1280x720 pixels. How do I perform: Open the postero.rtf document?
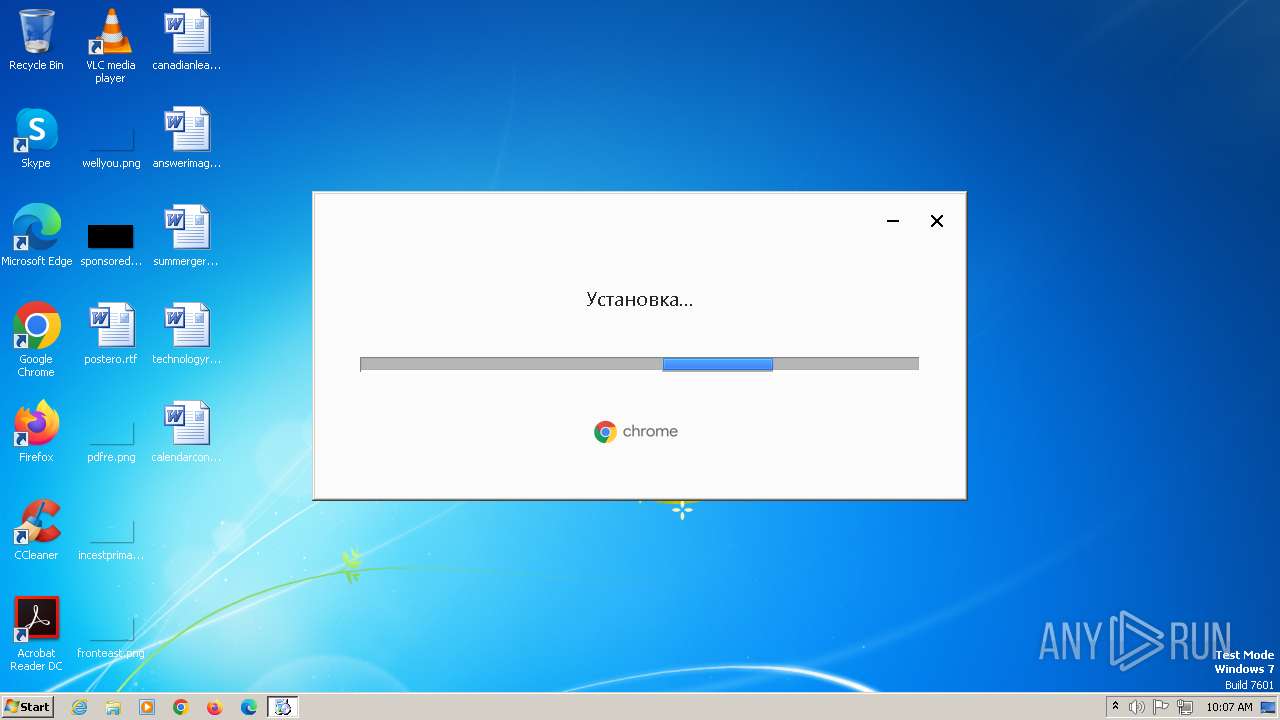point(110,334)
